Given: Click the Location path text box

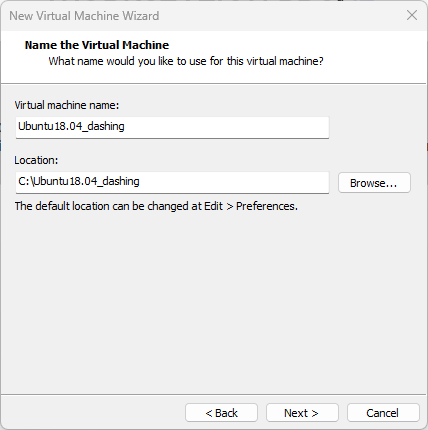Looking at the screenshot, I should click(172, 182).
